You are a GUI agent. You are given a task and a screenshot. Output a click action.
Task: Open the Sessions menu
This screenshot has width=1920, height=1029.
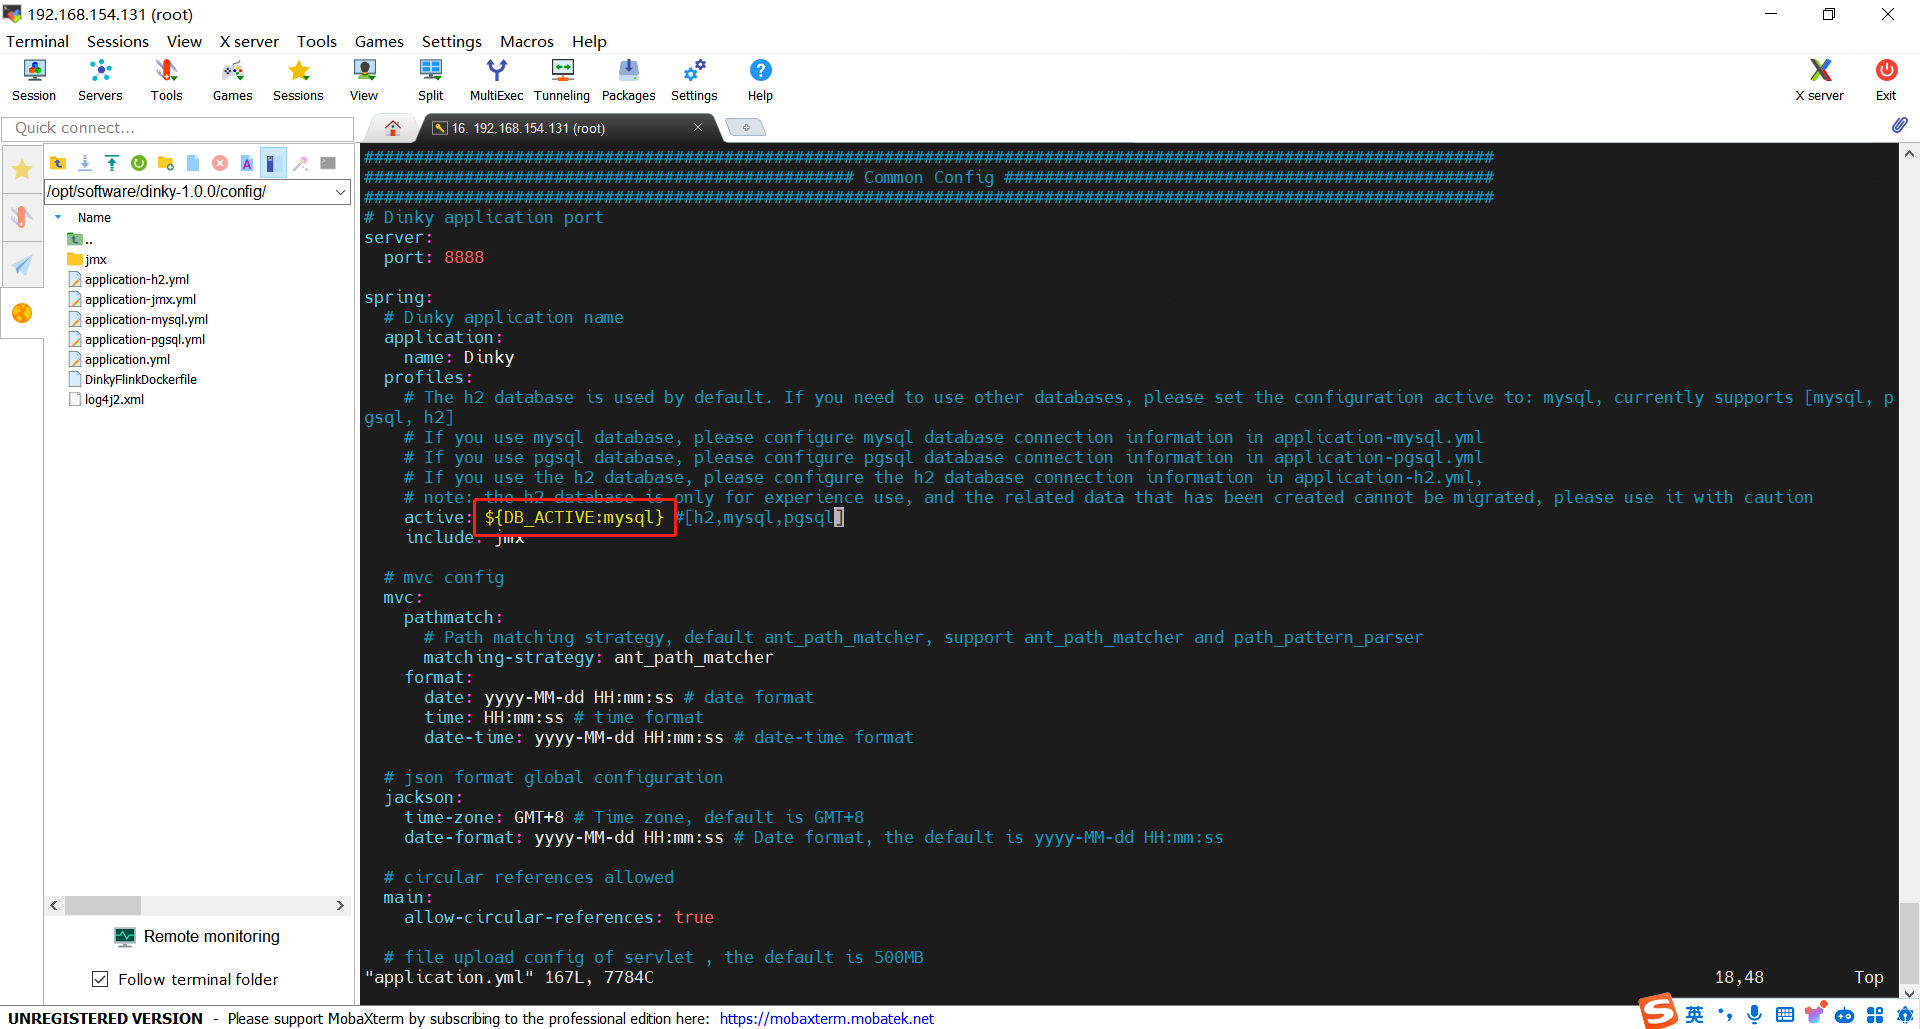tap(117, 41)
